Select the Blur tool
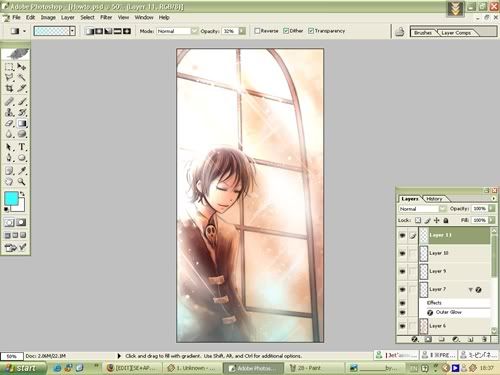 tap(9, 134)
